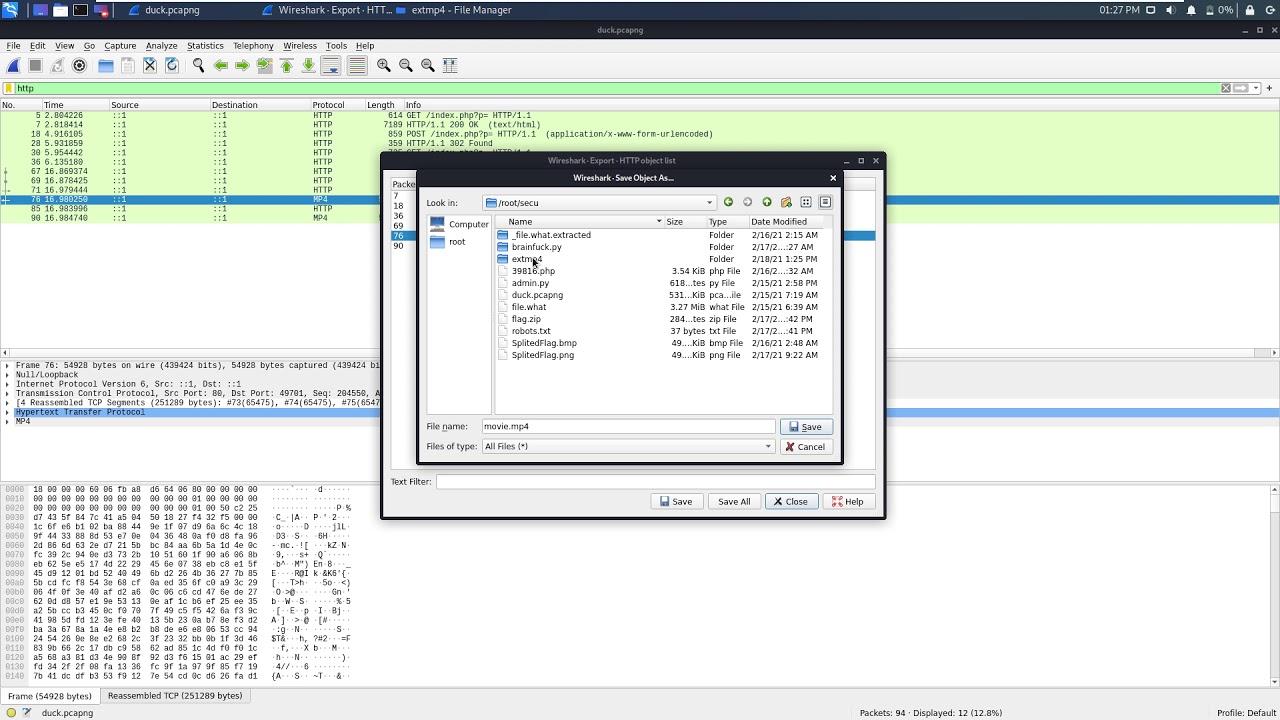Open the display filter history dropdown

(x=1255, y=88)
